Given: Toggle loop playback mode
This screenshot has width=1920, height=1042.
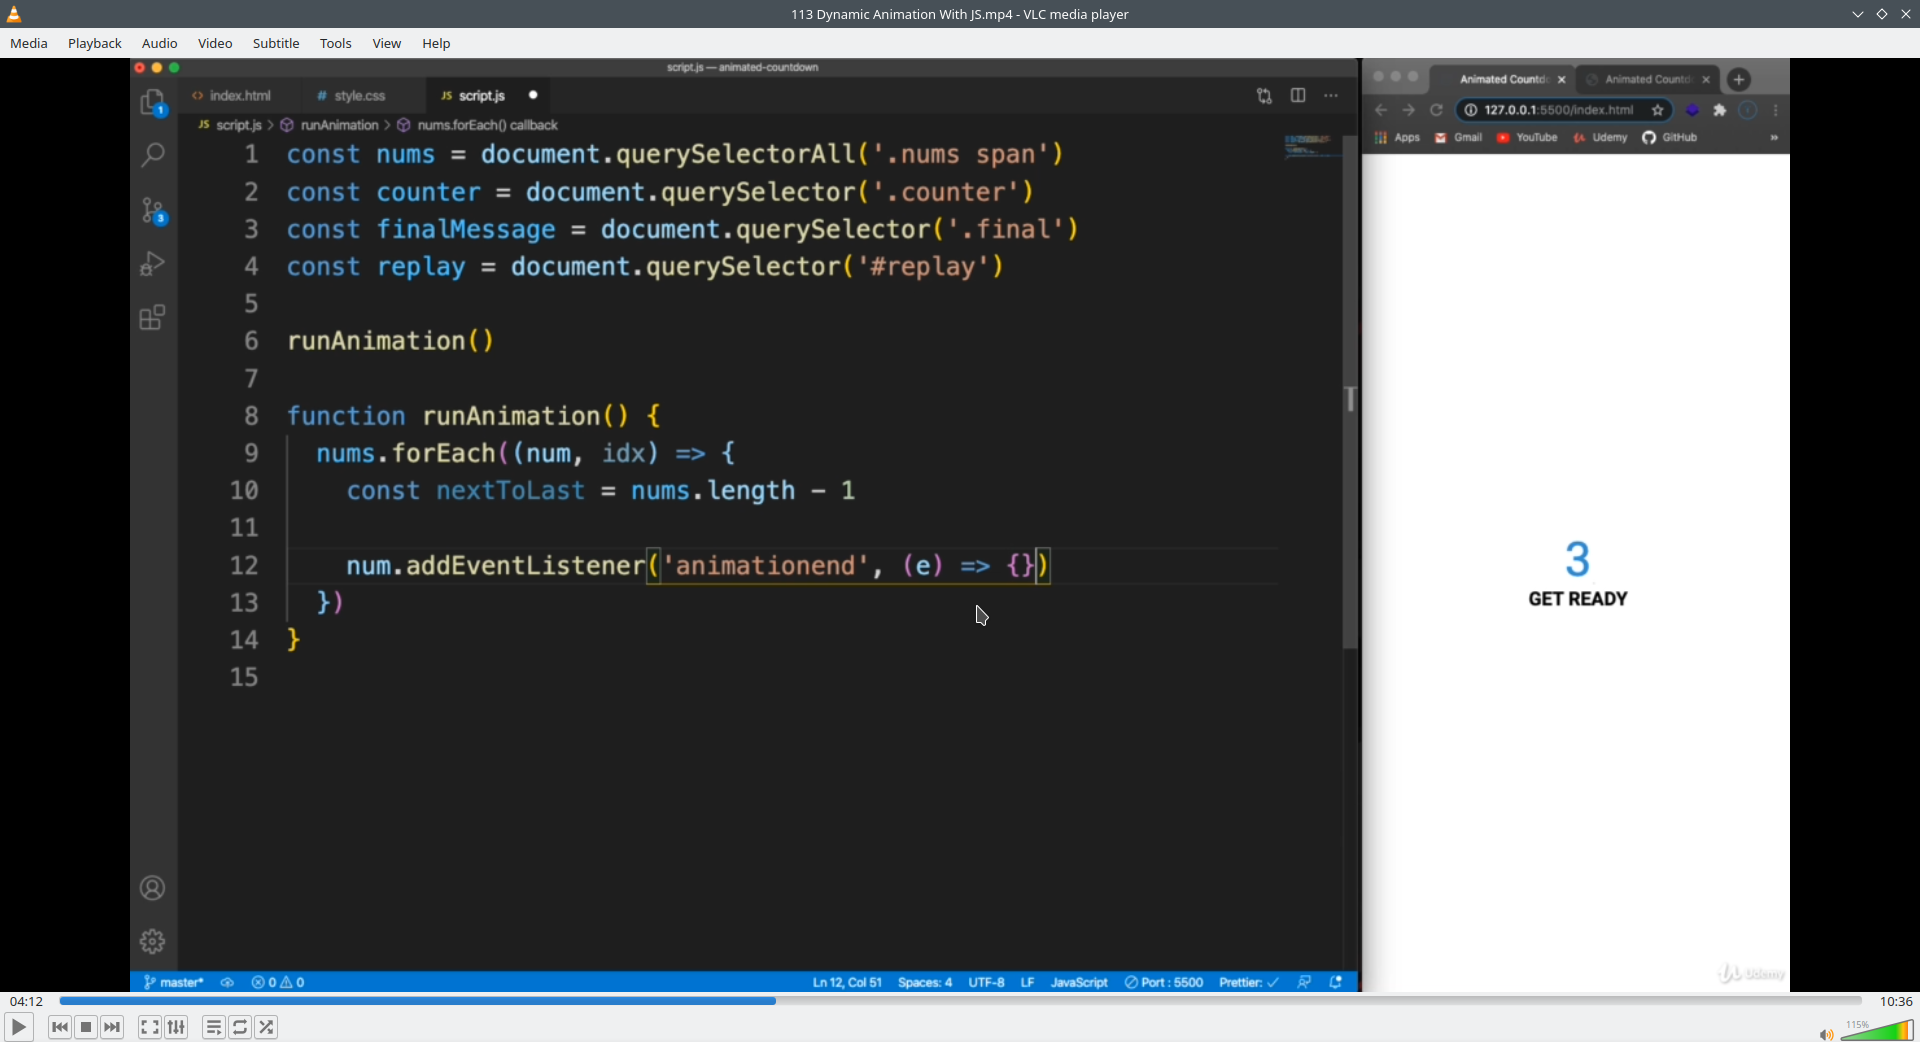Looking at the screenshot, I should [x=240, y=1027].
